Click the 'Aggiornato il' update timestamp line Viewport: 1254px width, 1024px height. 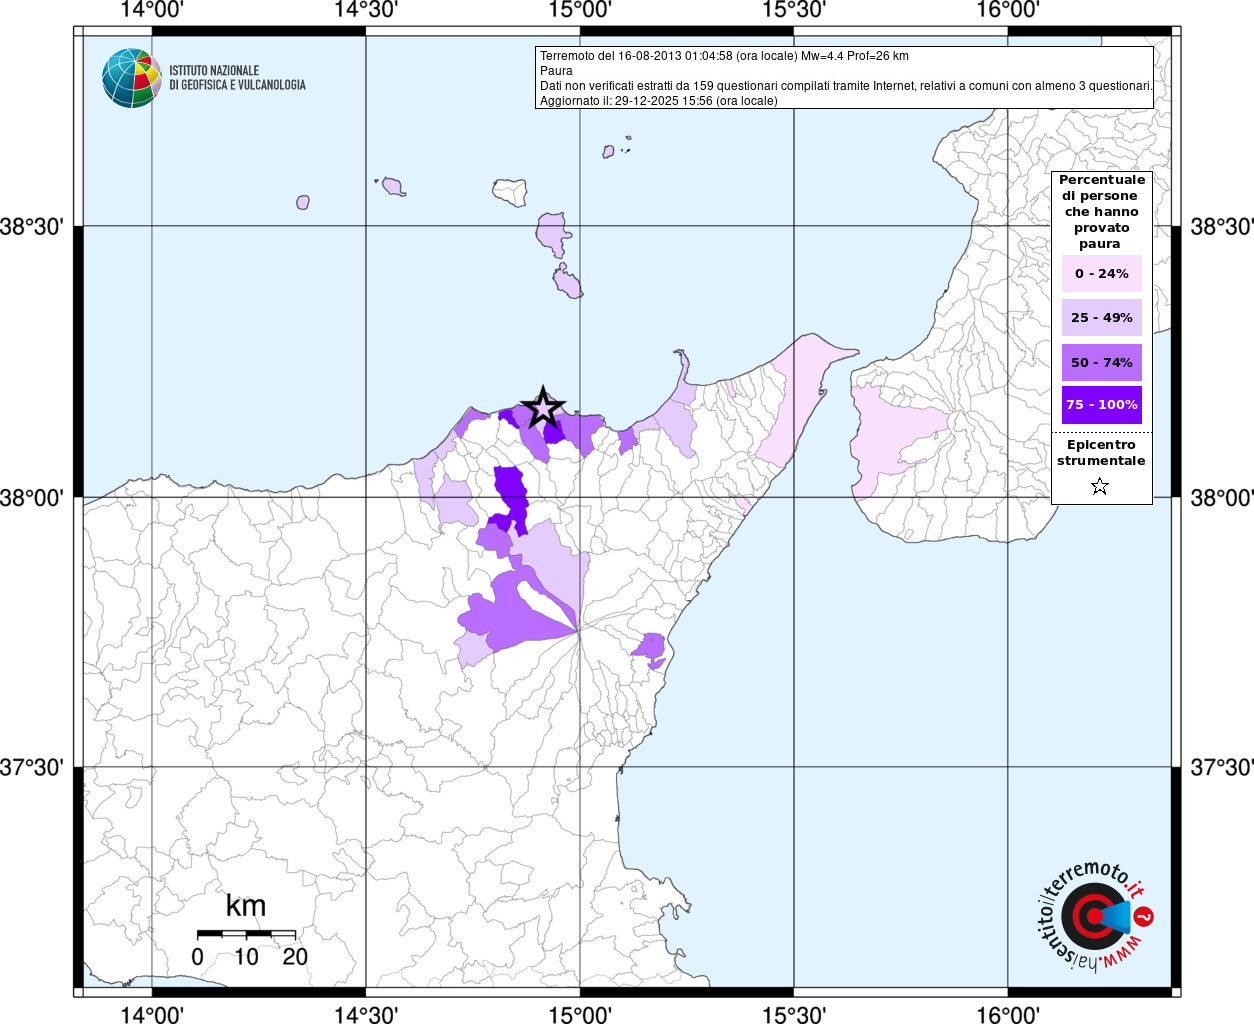658,101
